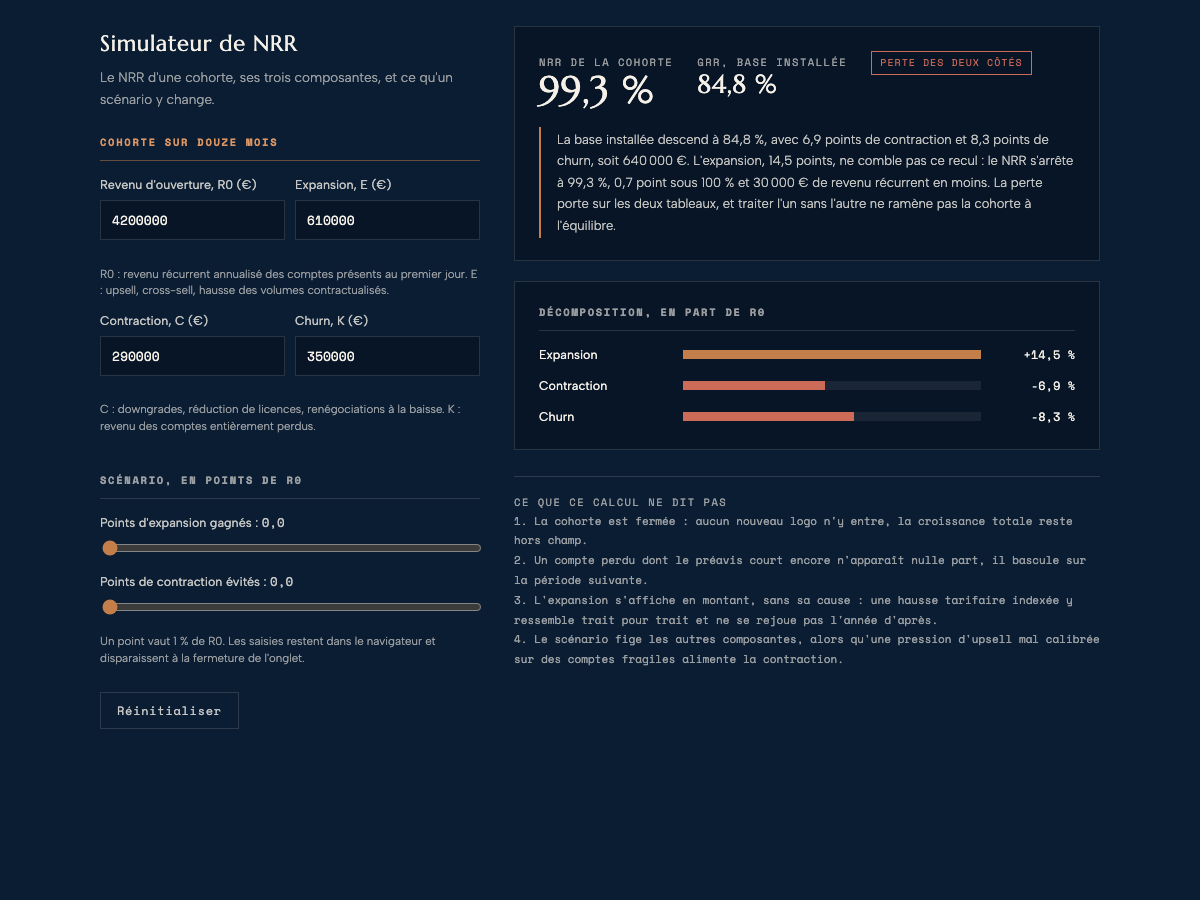
Task: Click the 'Cohorte sur douze mois' heading
Action: coord(189,142)
